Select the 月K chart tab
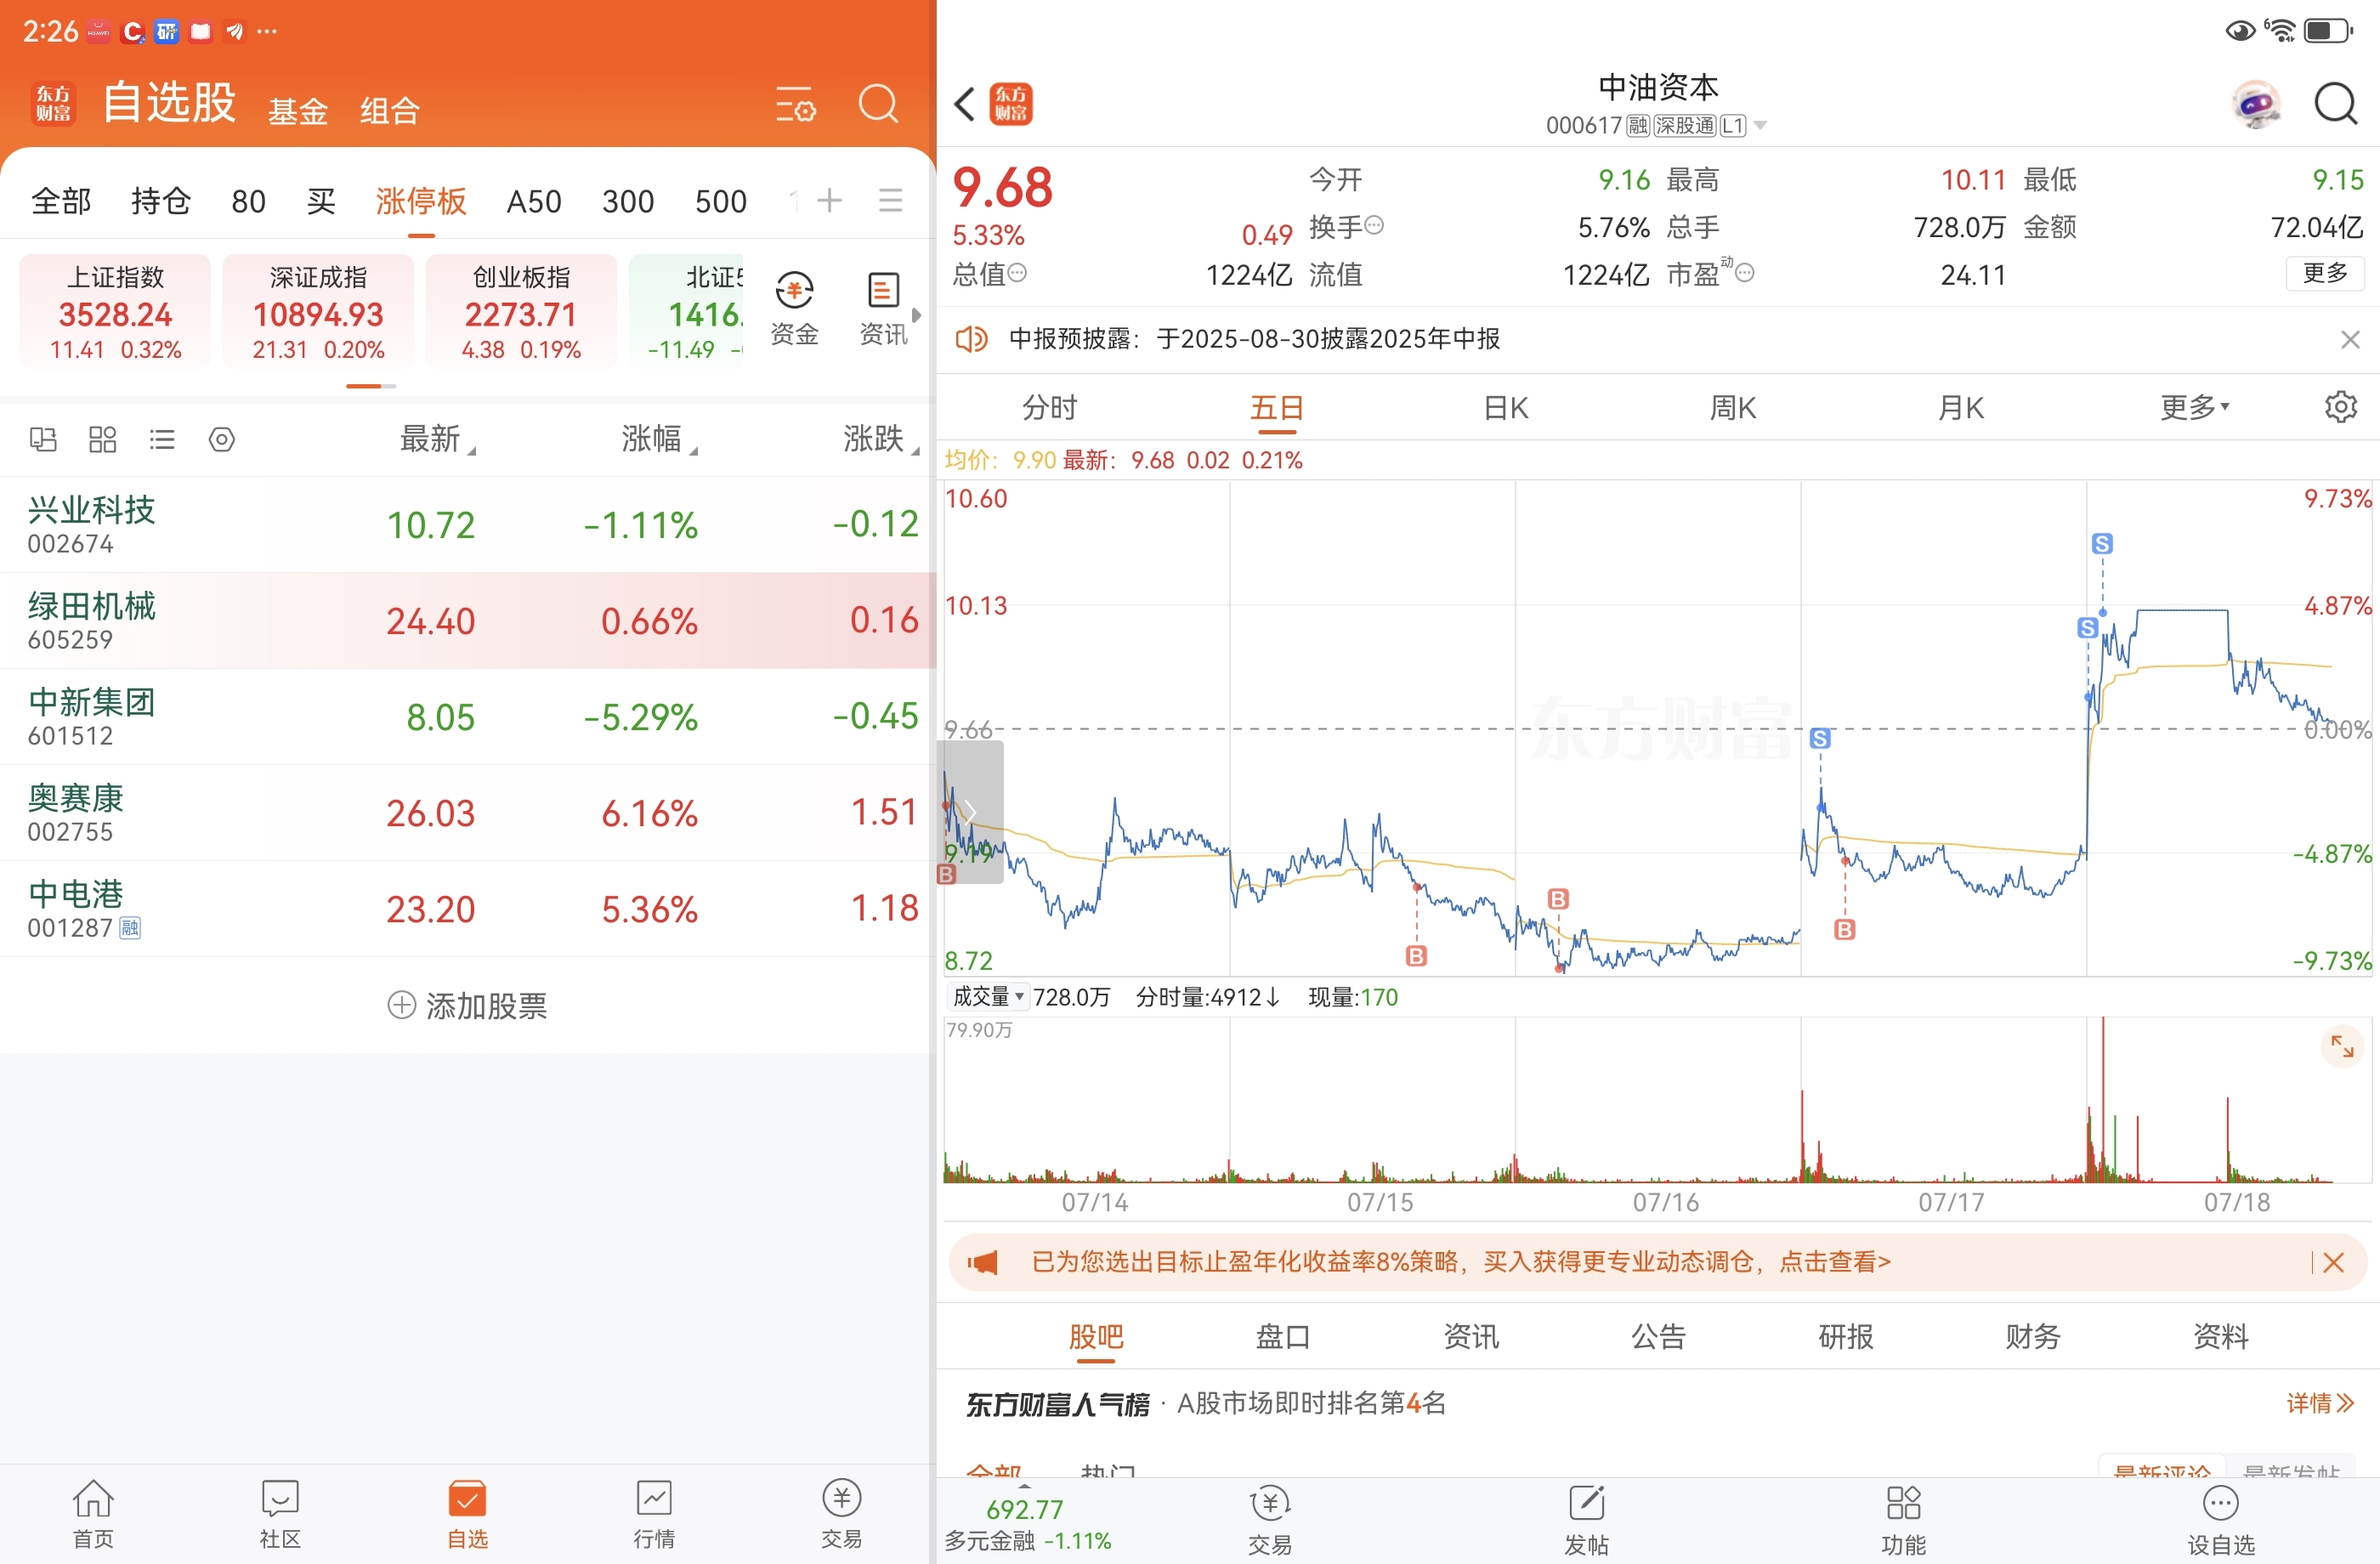This screenshot has height=1564, width=2380. (x=1961, y=407)
